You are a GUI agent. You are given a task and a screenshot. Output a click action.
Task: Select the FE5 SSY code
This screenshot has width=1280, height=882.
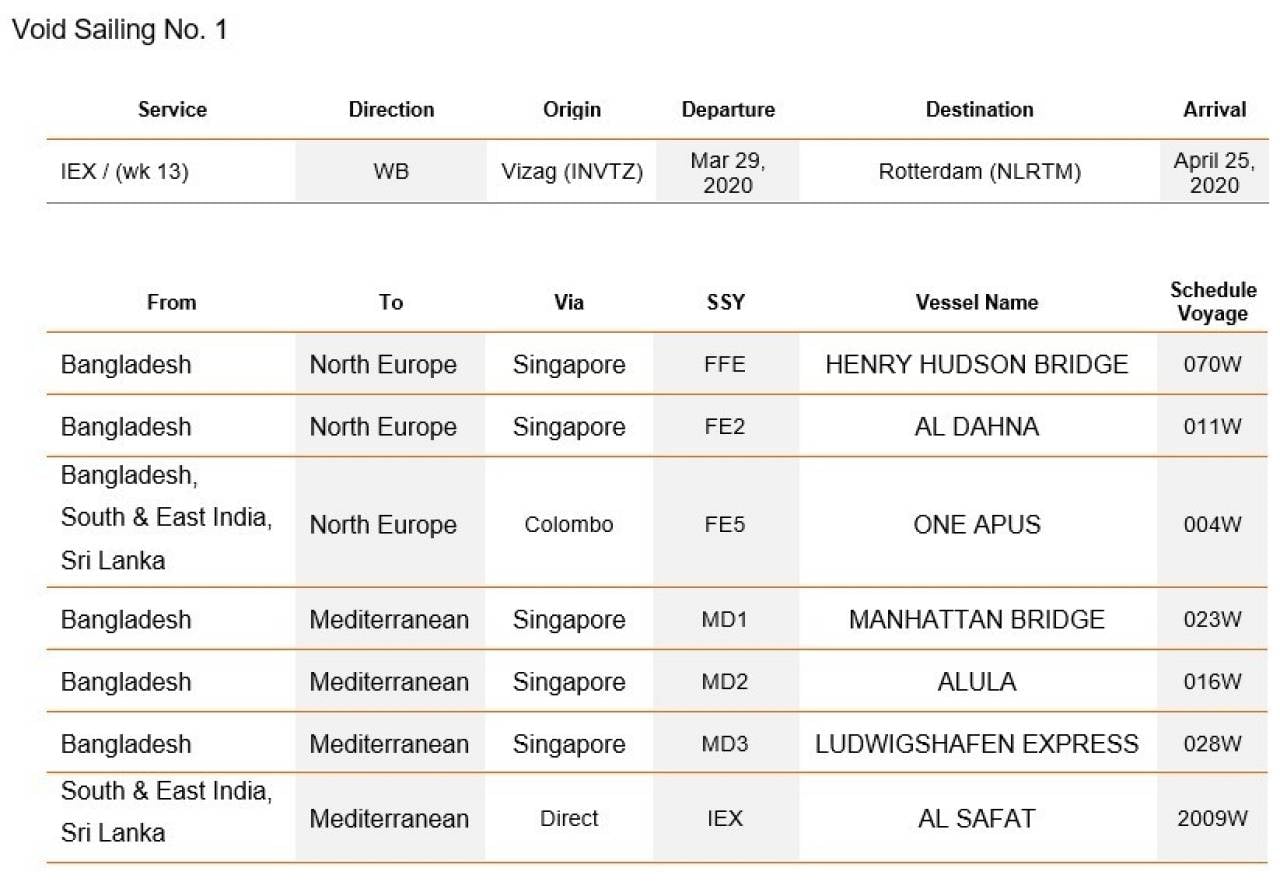pos(725,525)
